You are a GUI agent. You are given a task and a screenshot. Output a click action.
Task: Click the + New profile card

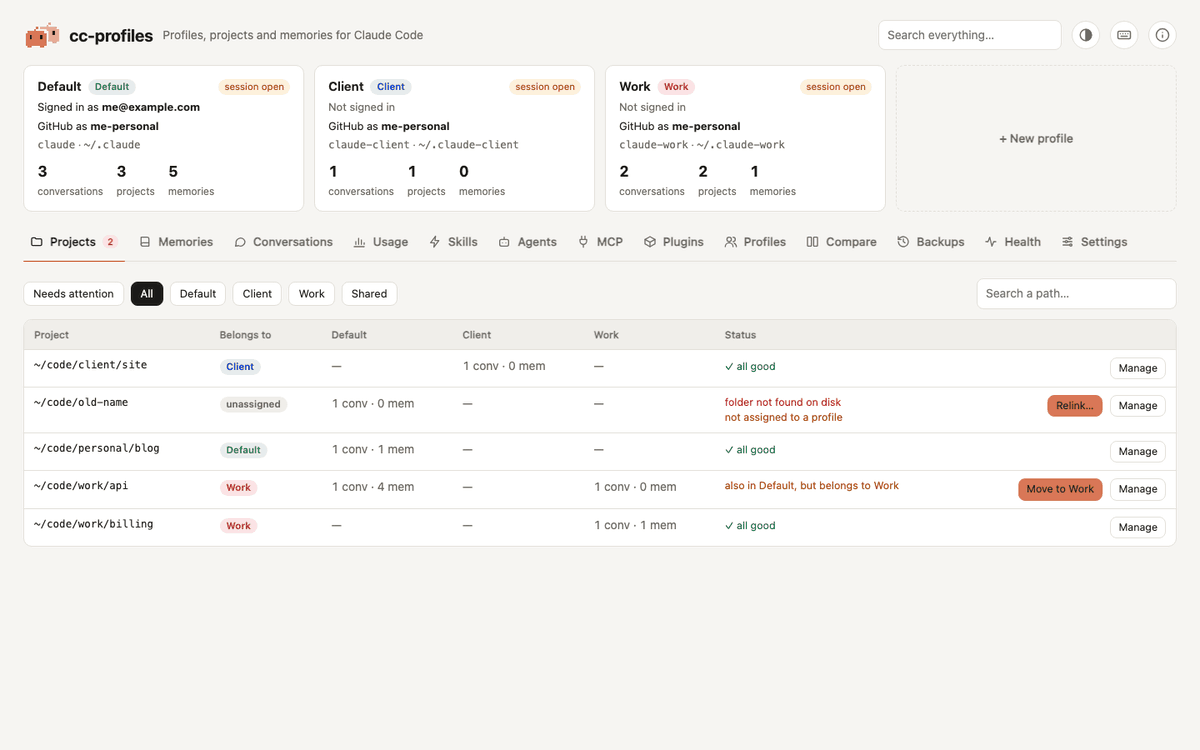point(1036,139)
